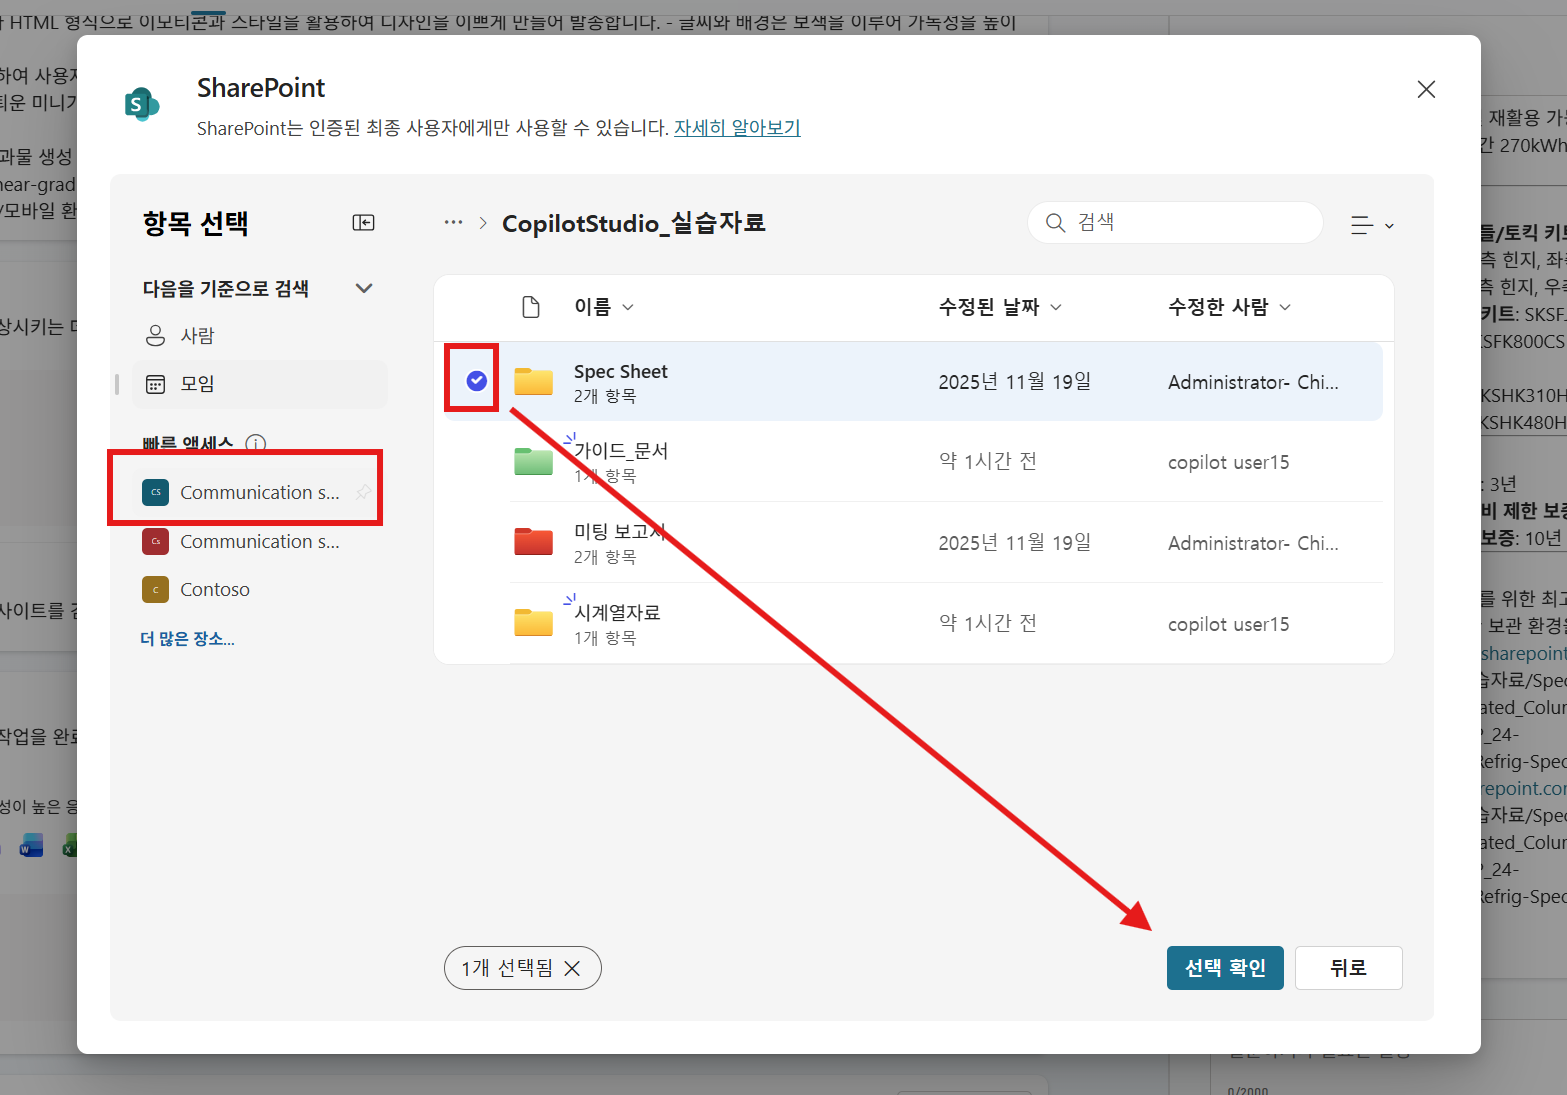Click the 시계열자료 yellow folder icon
This screenshot has width=1567, height=1095.
[x=533, y=622]
